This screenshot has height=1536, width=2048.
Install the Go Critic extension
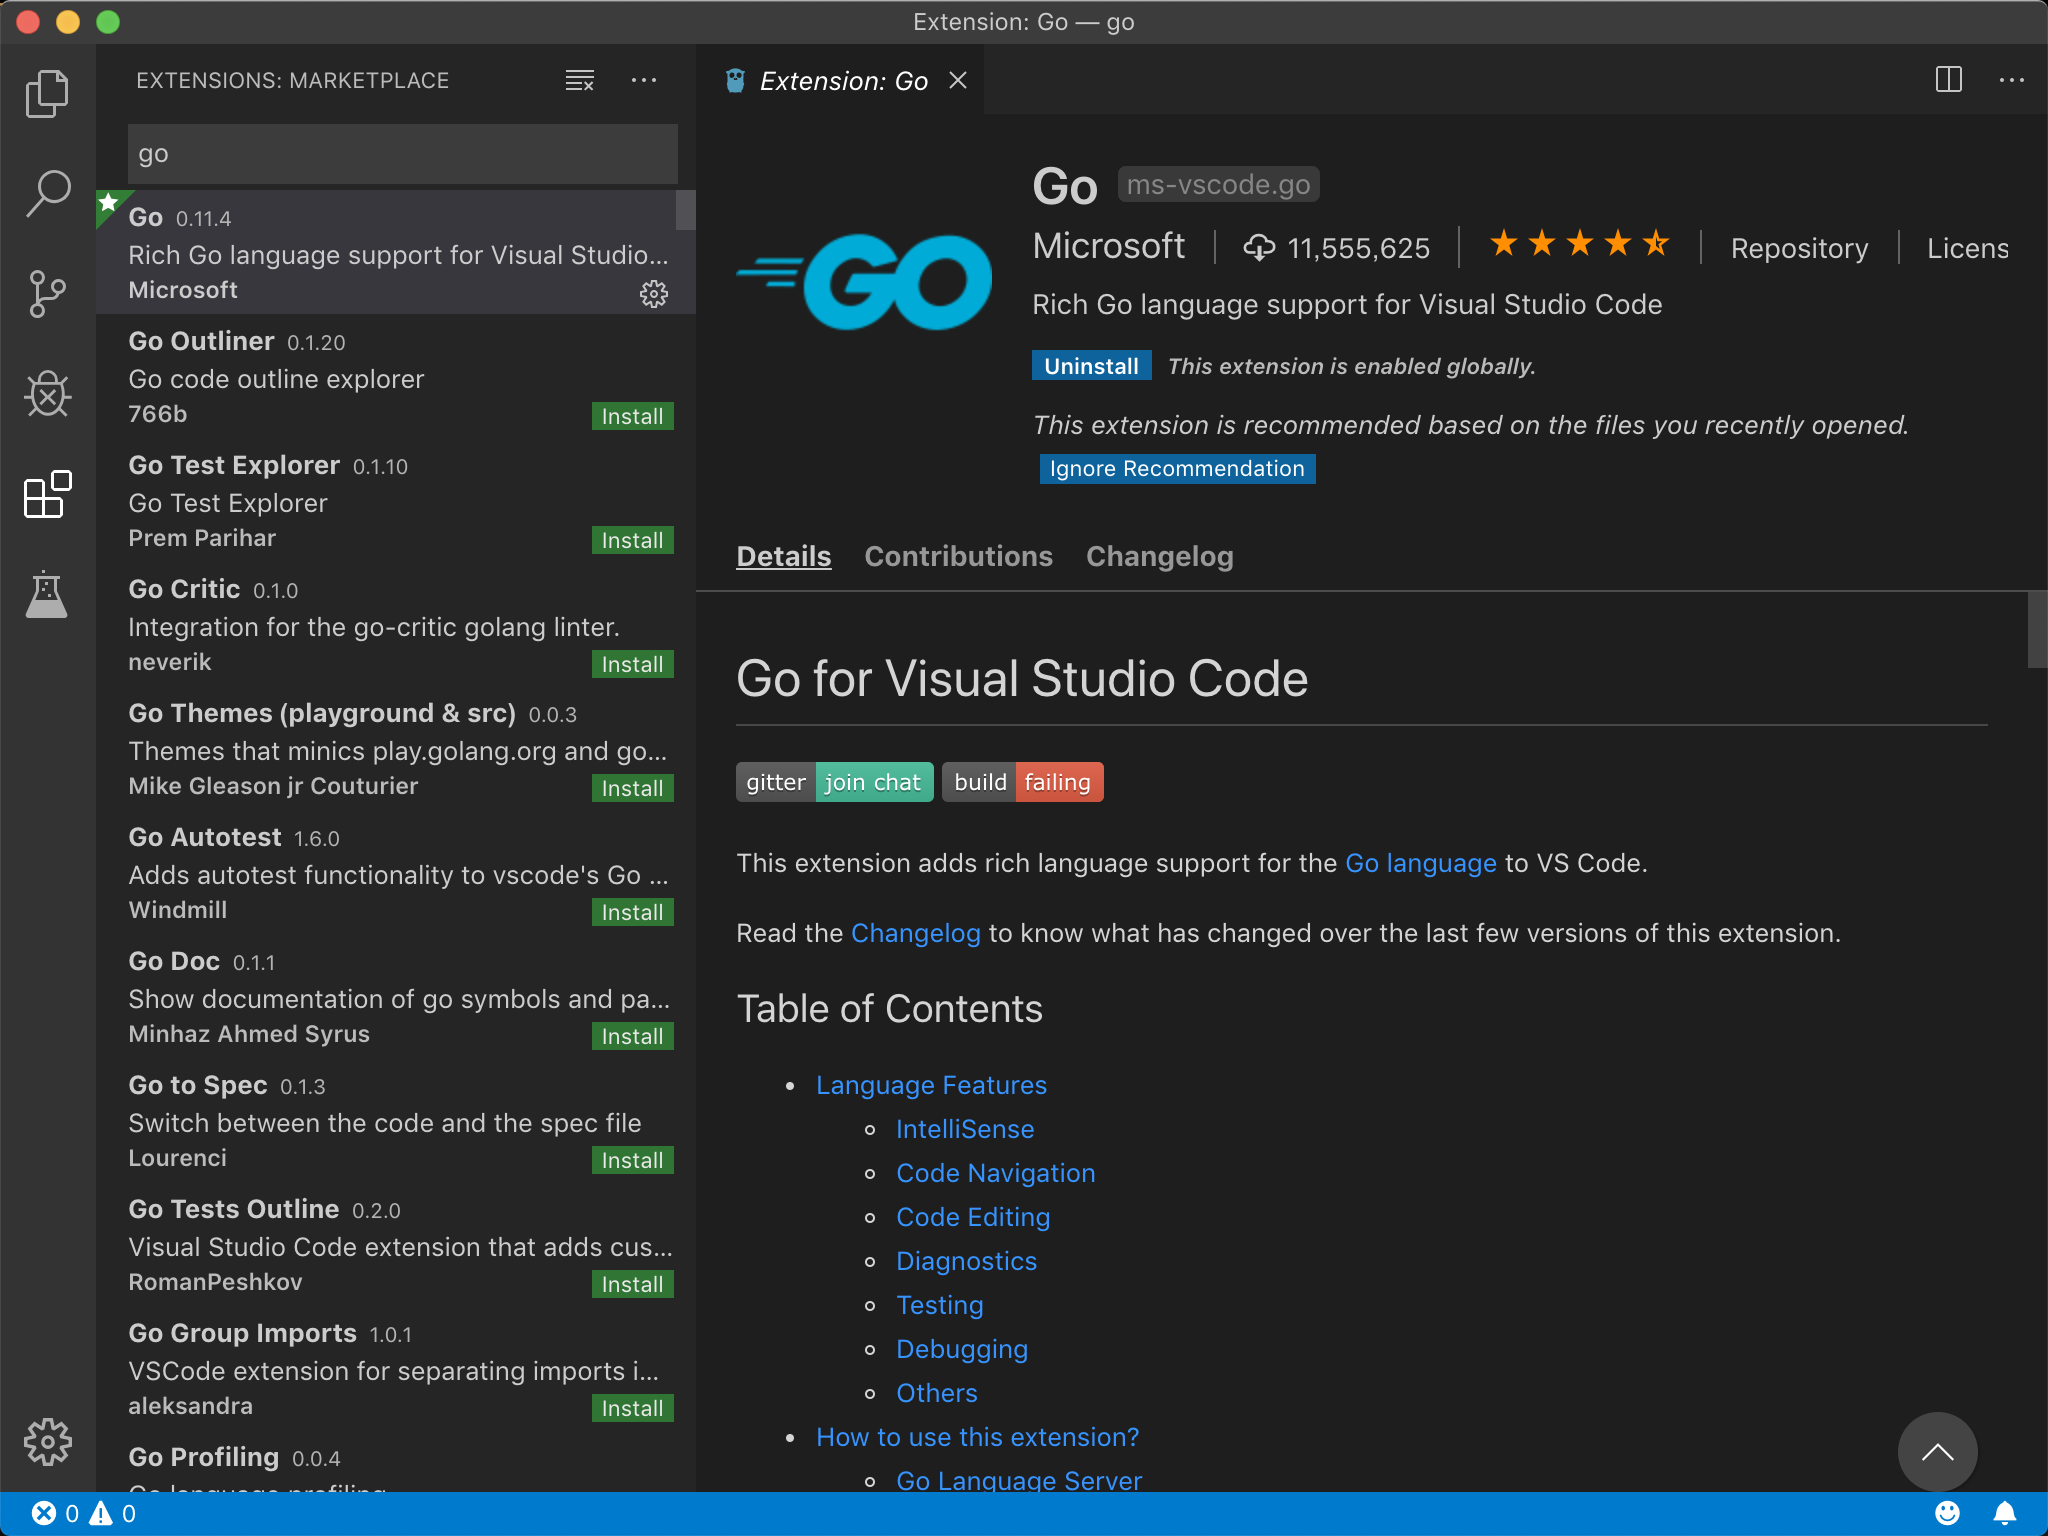tap(632, 664)
